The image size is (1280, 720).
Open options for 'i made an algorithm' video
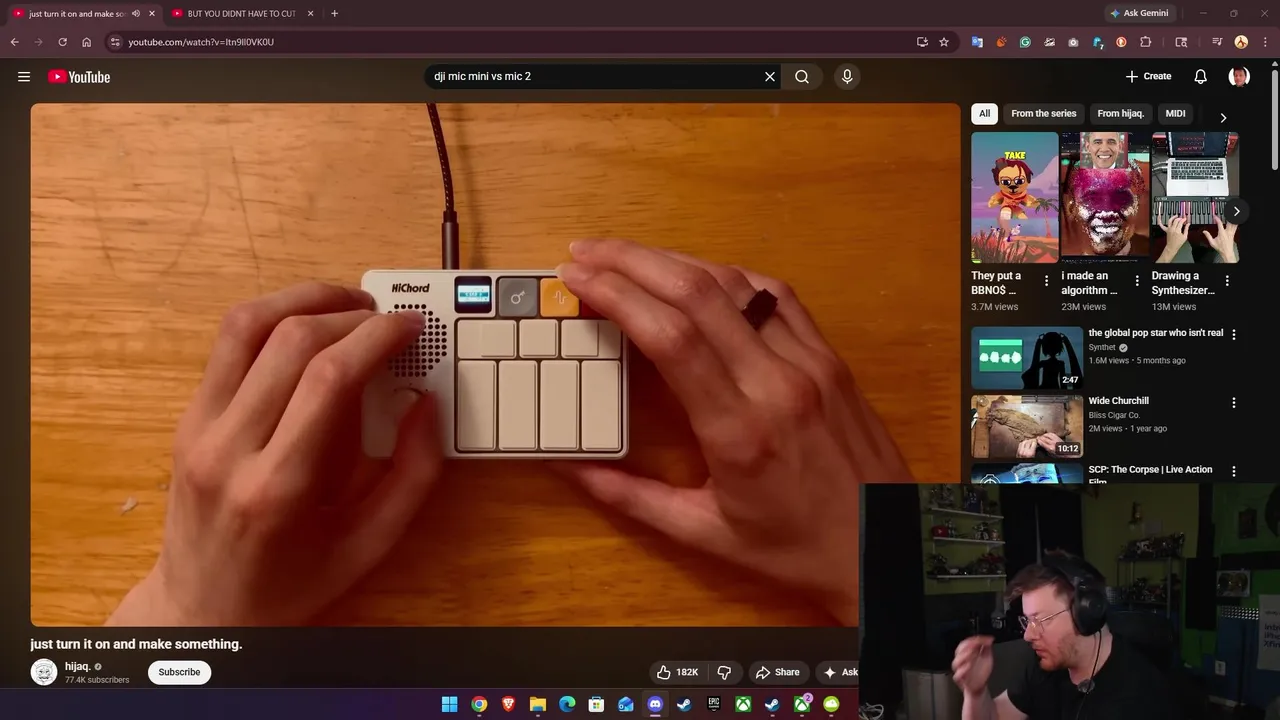(1136, 281)
